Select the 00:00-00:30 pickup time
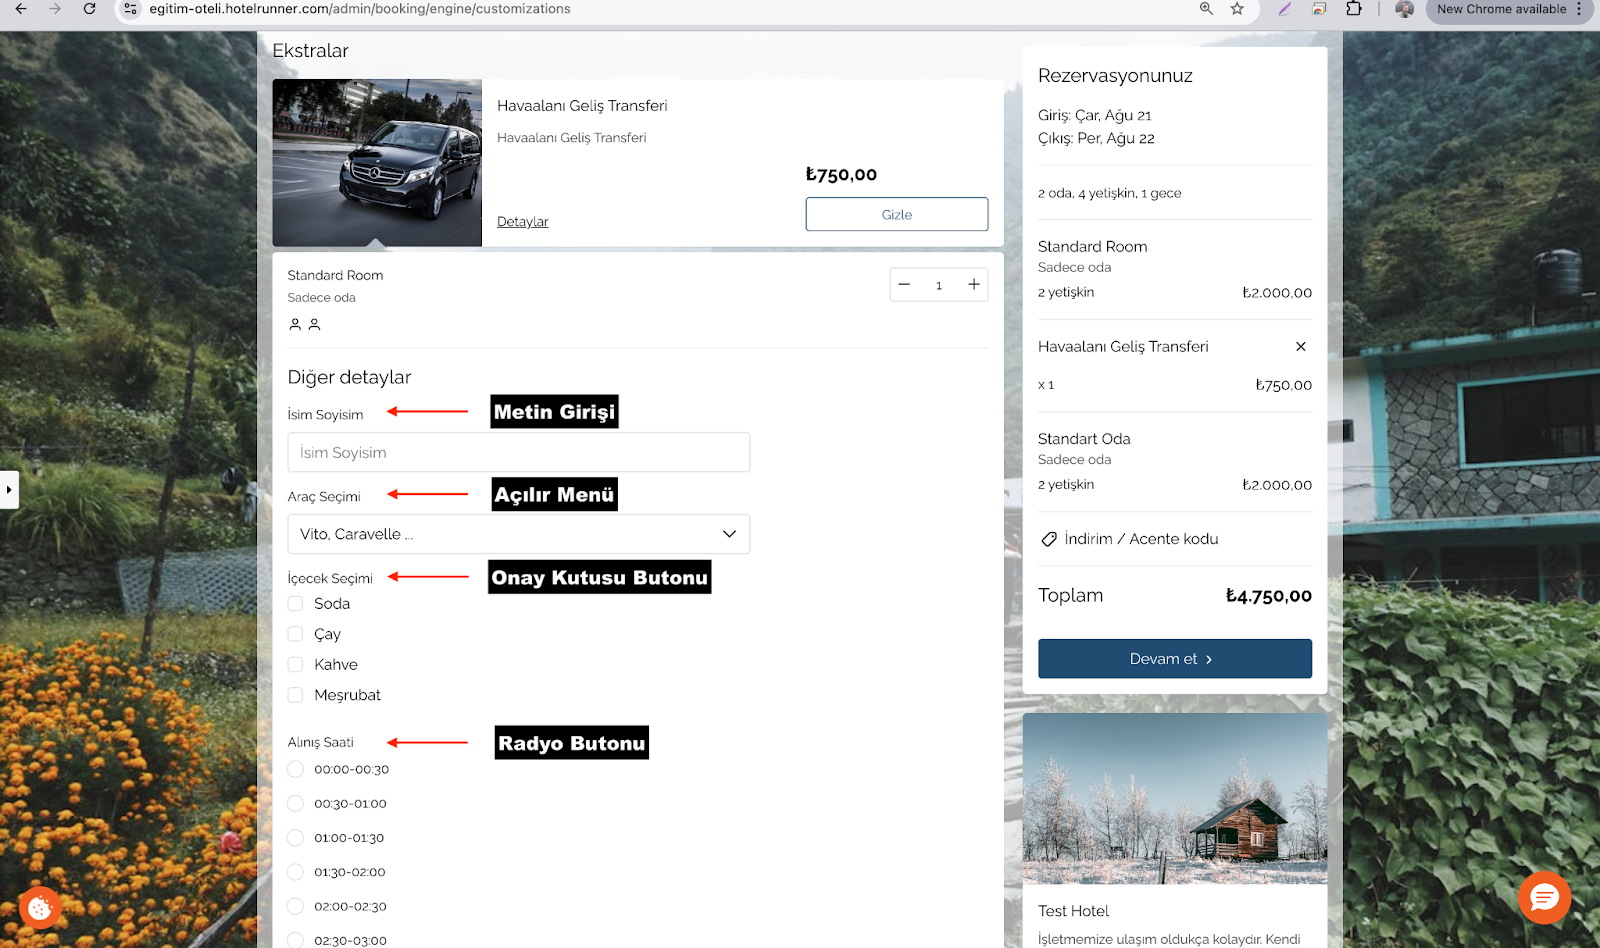 [296, 770]
